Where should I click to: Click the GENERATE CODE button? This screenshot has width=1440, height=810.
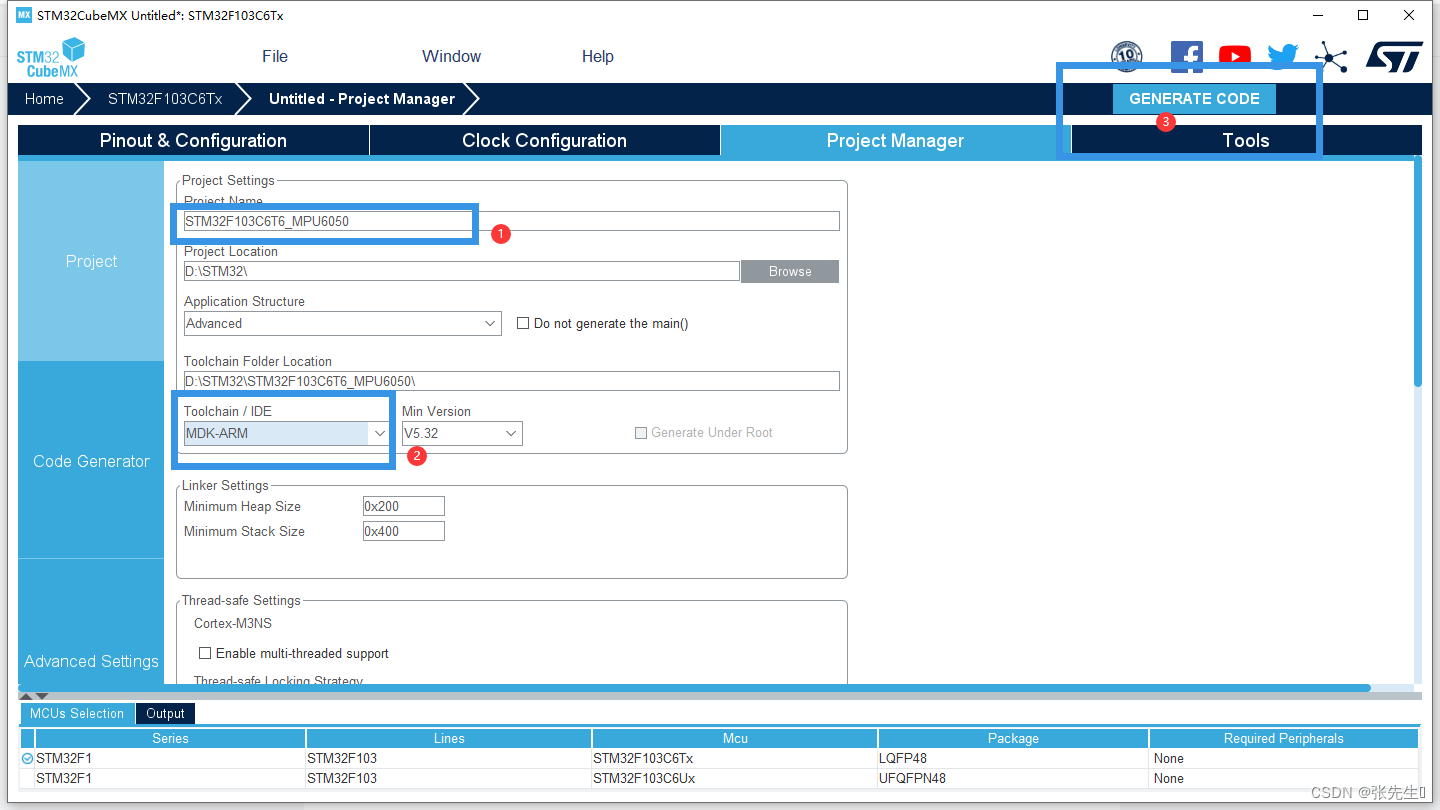1194,99
